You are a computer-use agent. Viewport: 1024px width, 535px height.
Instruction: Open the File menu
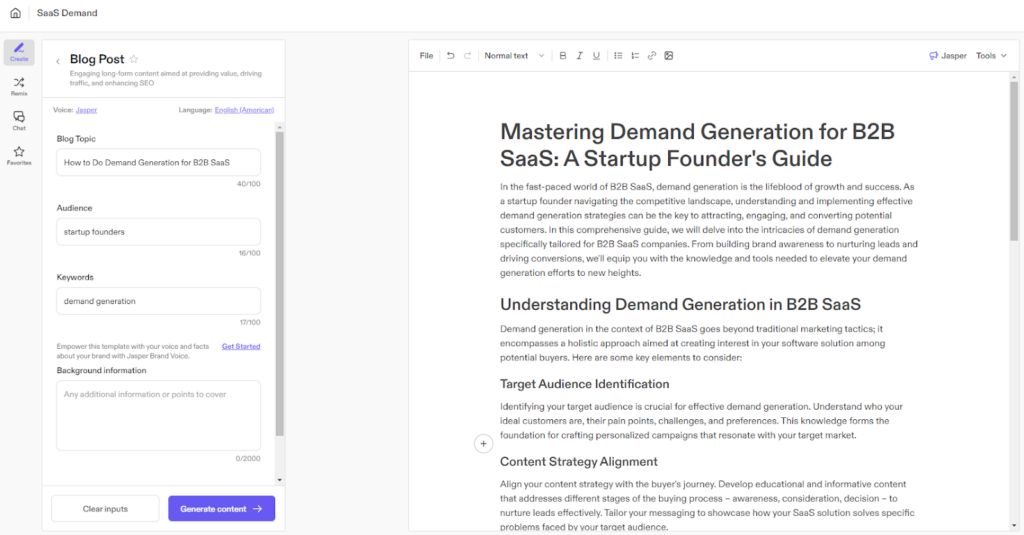coord(426,56)
